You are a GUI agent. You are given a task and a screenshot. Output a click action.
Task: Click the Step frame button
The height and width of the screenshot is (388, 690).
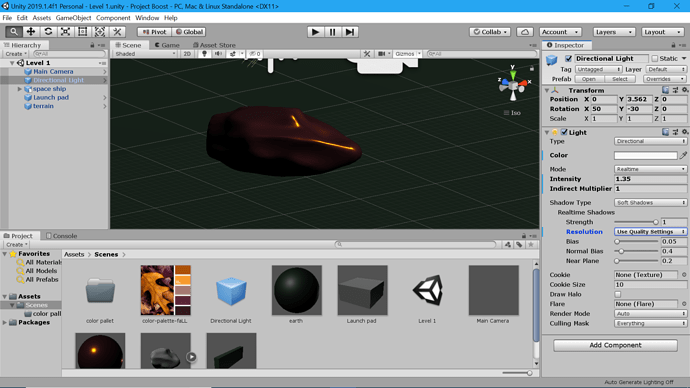pos(349,32)
